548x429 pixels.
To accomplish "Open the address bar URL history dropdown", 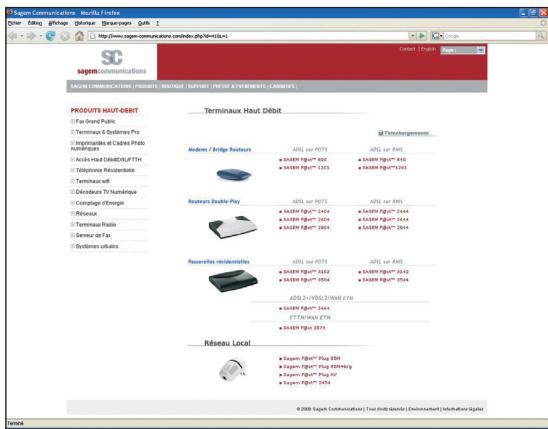I will 413,36.
